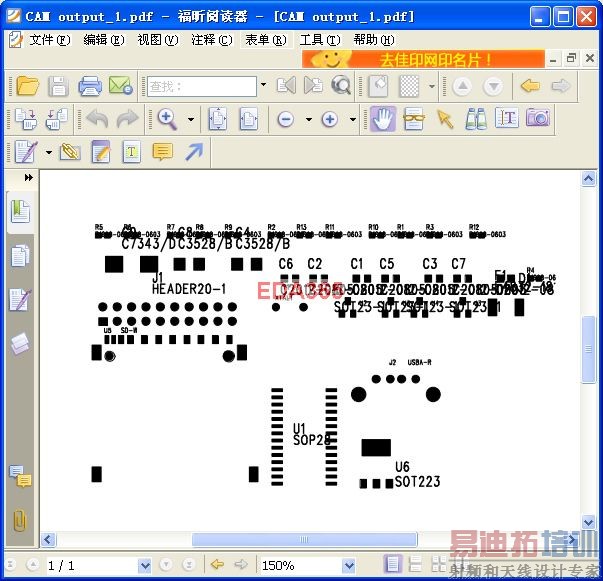Click the find next icon
Viewport: 603px width, 581px height.
coord(313,85)
